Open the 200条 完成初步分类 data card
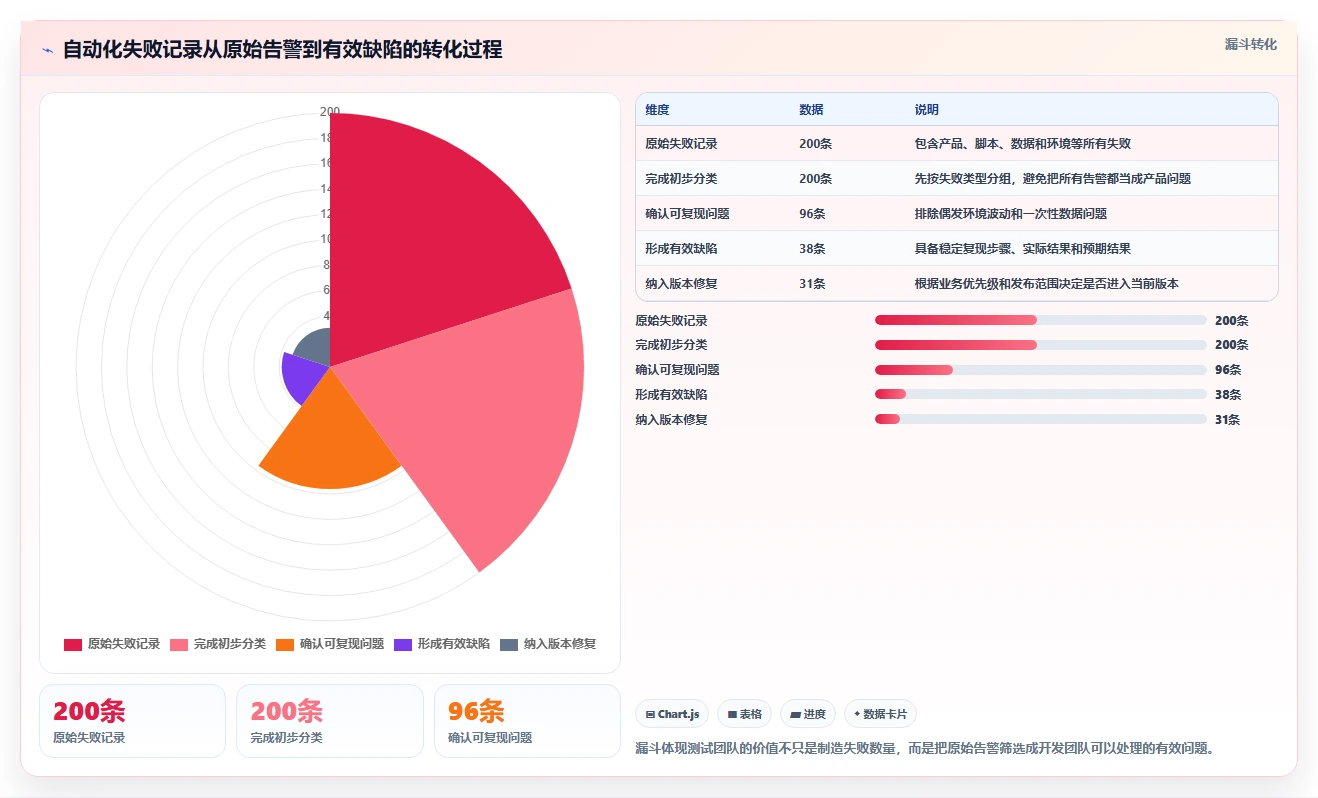 coord(330,721)
